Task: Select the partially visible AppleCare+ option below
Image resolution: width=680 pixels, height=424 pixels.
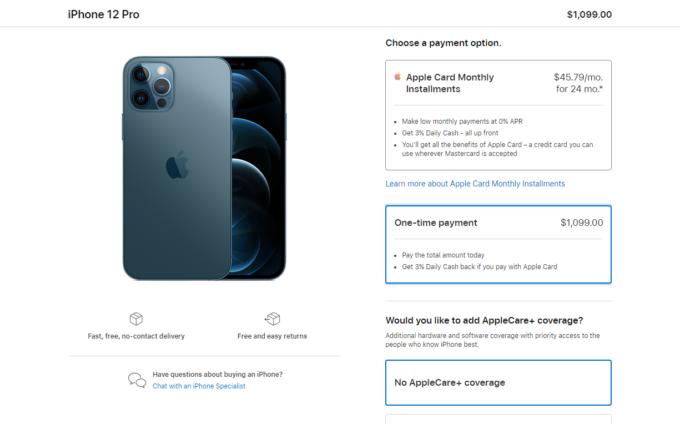Action: point(498,419)
